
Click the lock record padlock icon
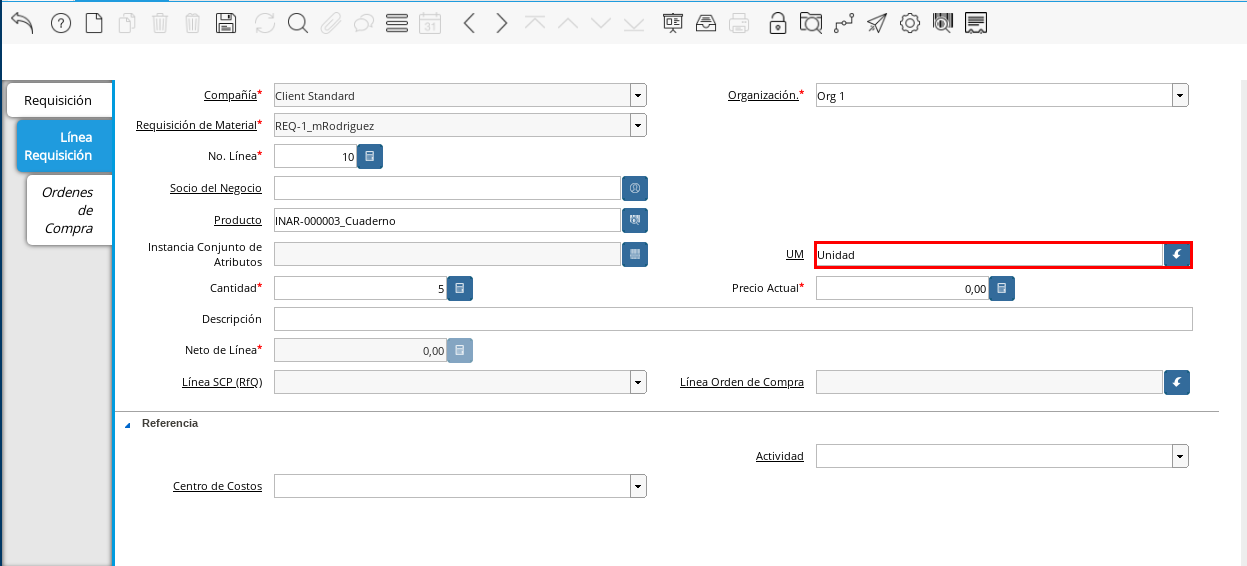(x=777, y=24)
